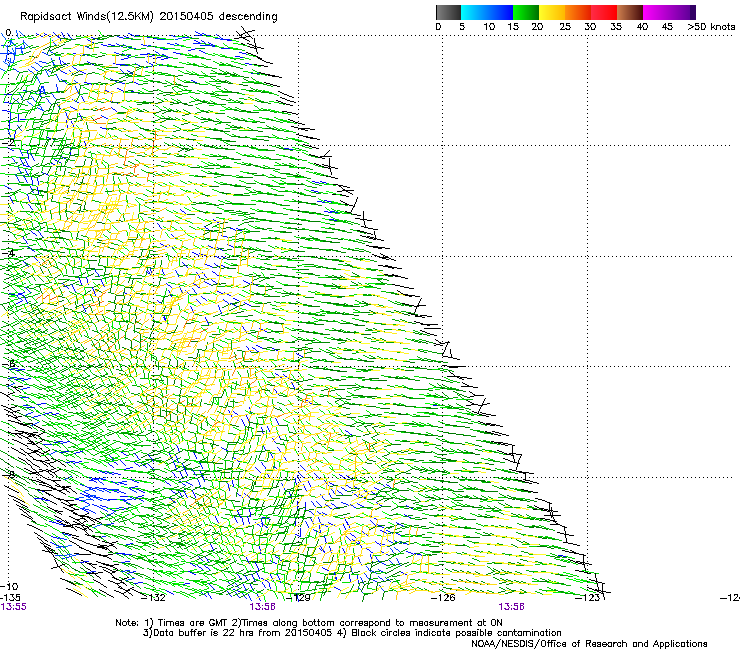Click the "-2" latitude axis label
Image resolution: width=740 pixels, height=650 pixels.
[8, 143]
